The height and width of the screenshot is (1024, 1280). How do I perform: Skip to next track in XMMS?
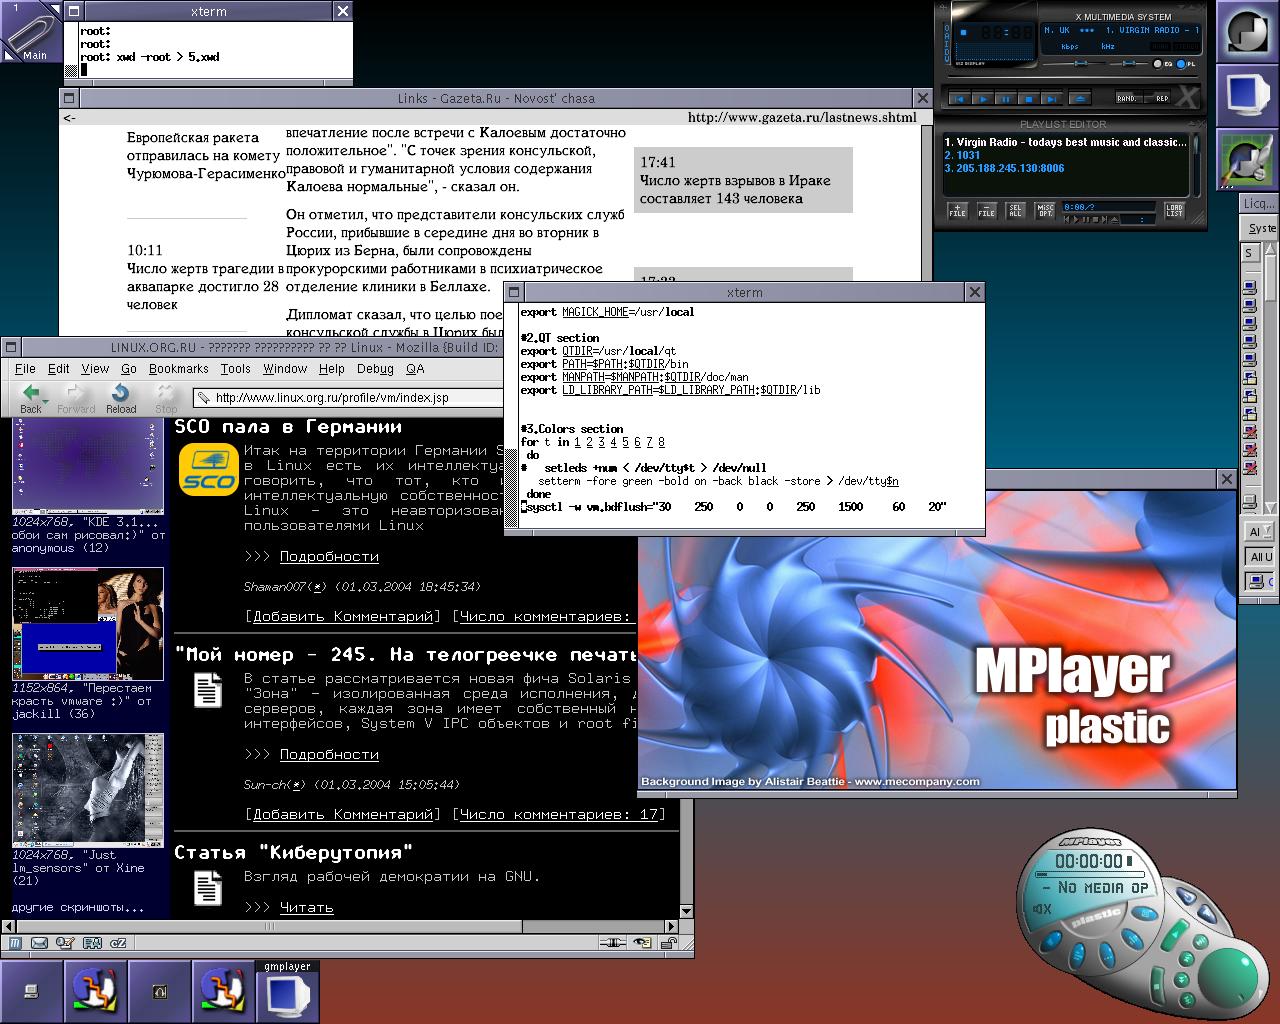(1051, 99)
